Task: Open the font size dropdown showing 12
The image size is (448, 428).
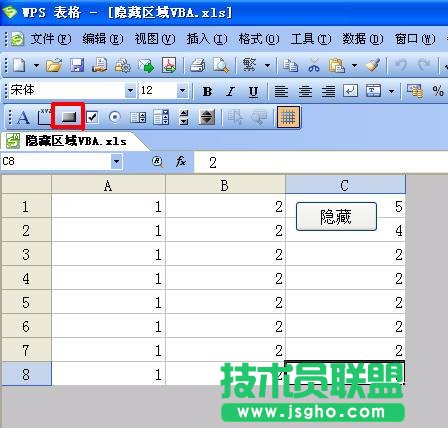Action: pos(182,91)
